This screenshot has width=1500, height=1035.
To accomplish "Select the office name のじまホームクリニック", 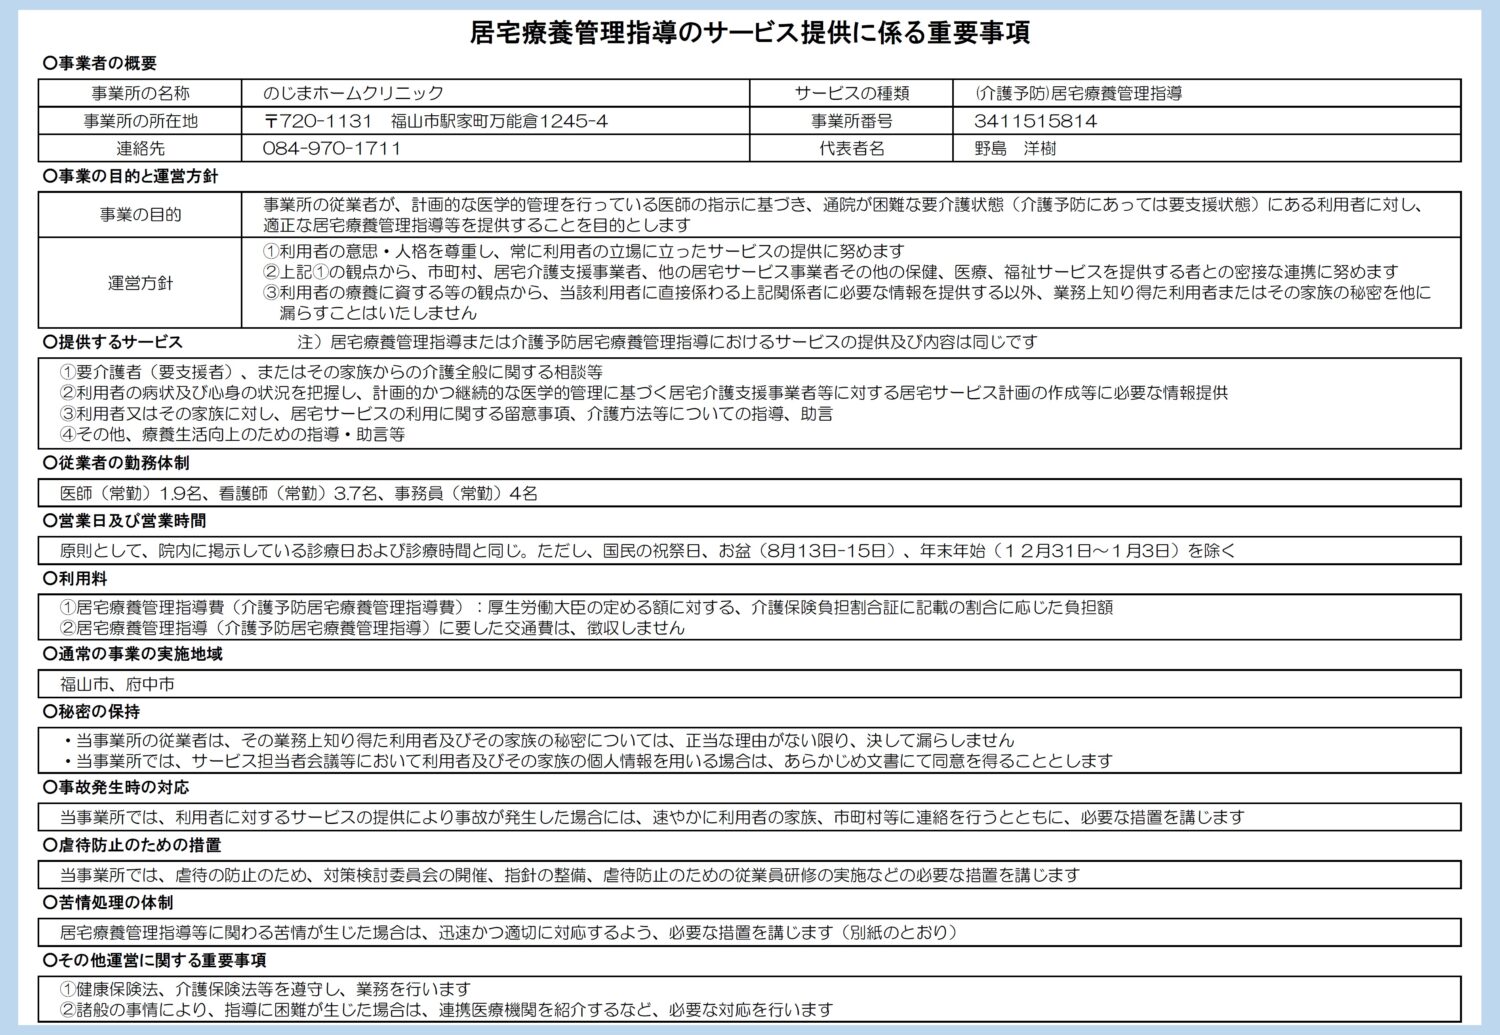I will point(353,93).
